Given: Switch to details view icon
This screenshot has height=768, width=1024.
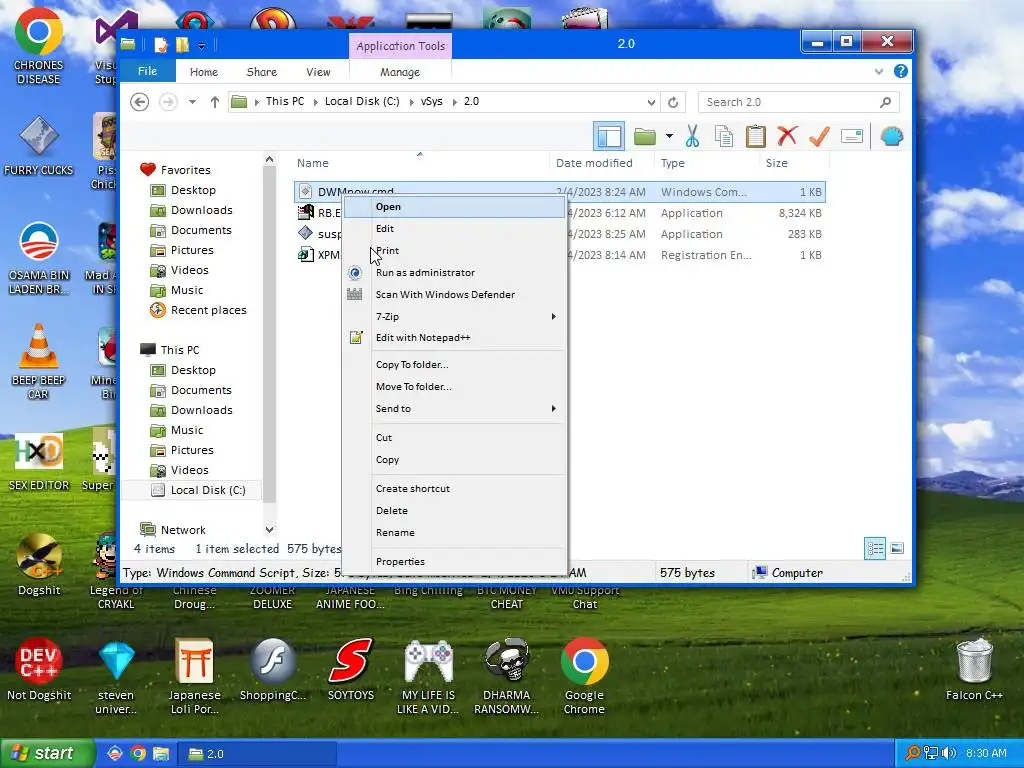Looking at the screenshot, I should pyautogui.click(x=875, y=549).
